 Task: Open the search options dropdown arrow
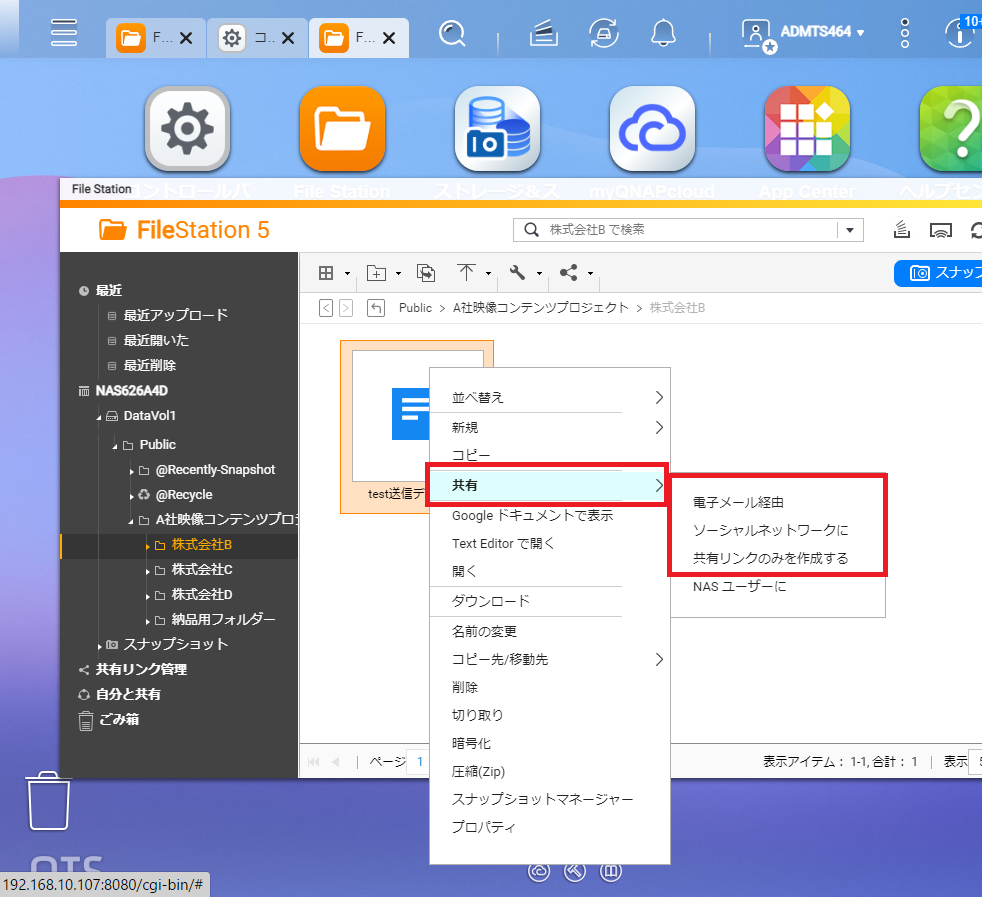[x=850, y=230]
